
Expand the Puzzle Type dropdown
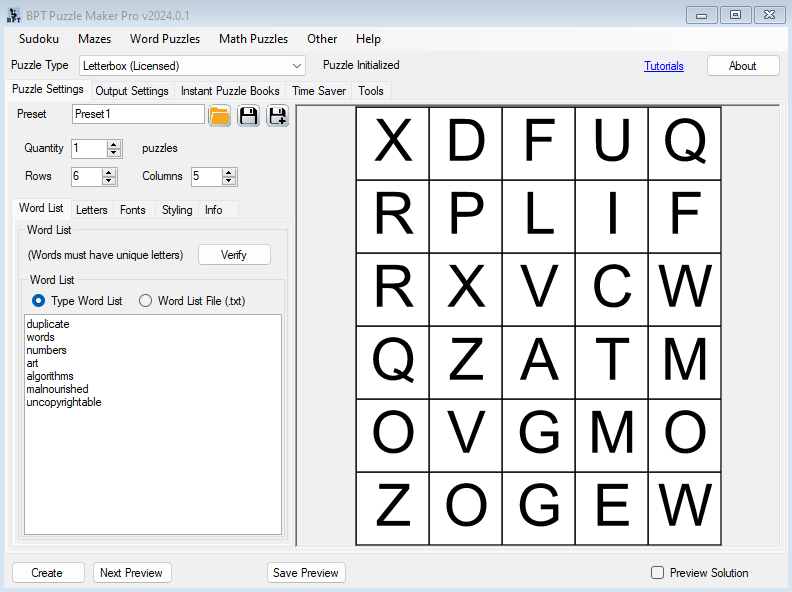297,66
